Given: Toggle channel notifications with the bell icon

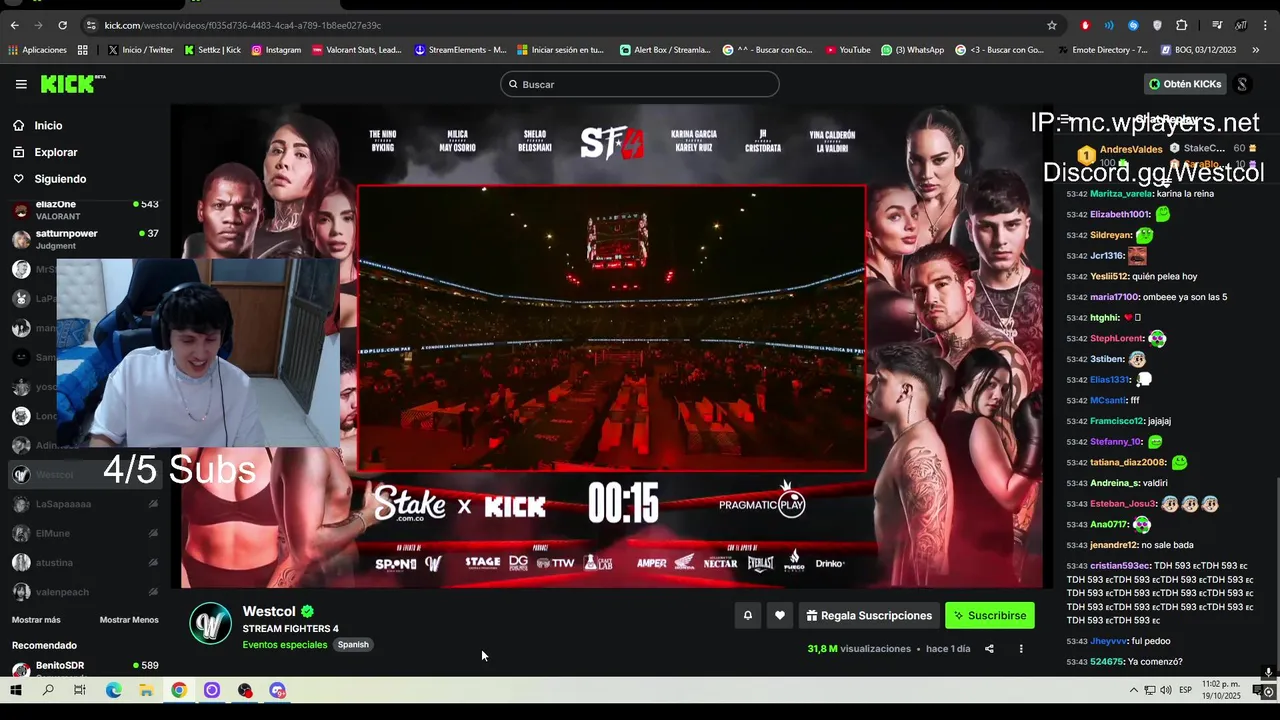Looking at the screenshot, I should (747, 616).
